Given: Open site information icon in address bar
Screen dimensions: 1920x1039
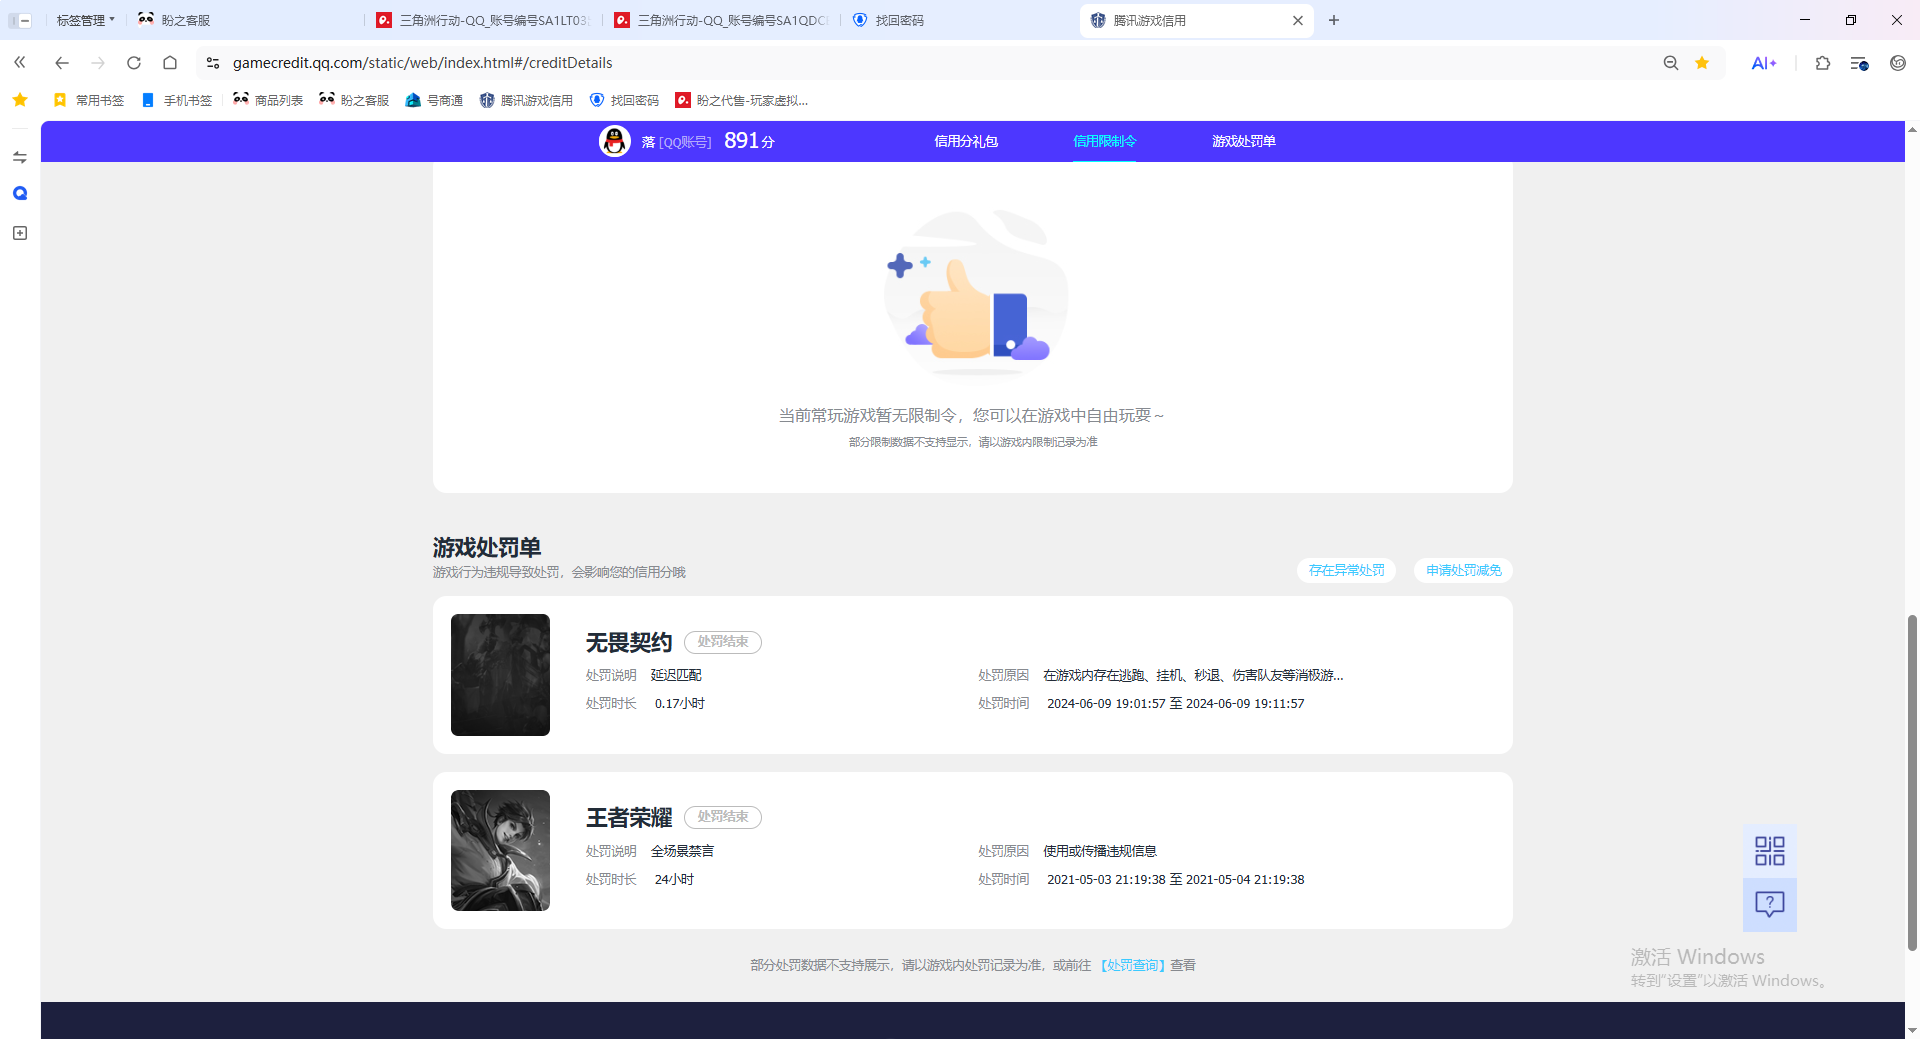Looking at the screenshot, I should [213, 63].
